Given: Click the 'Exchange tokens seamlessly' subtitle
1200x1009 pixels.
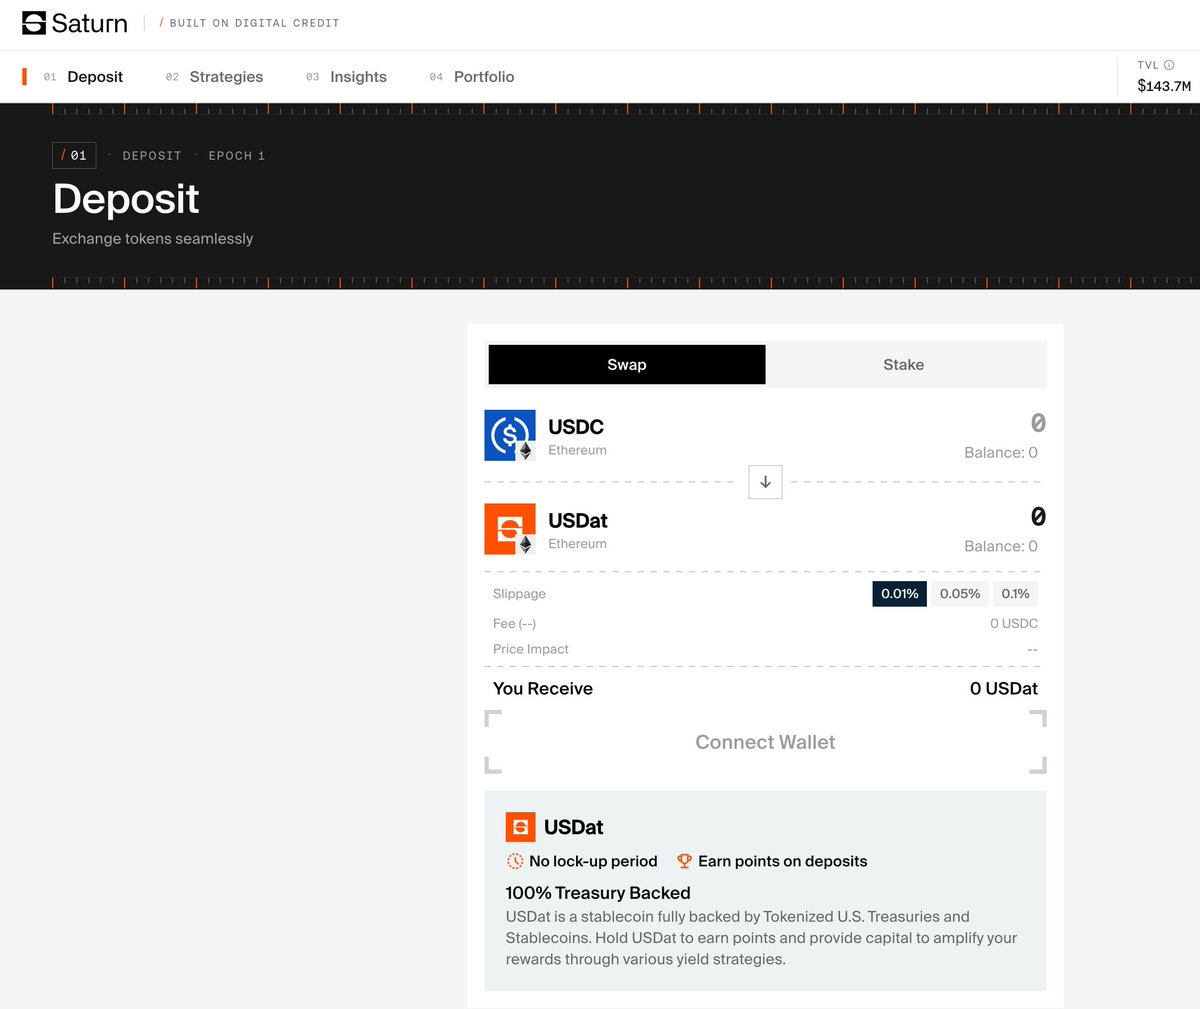Looking at the screenshot, I should pos(153,239).
